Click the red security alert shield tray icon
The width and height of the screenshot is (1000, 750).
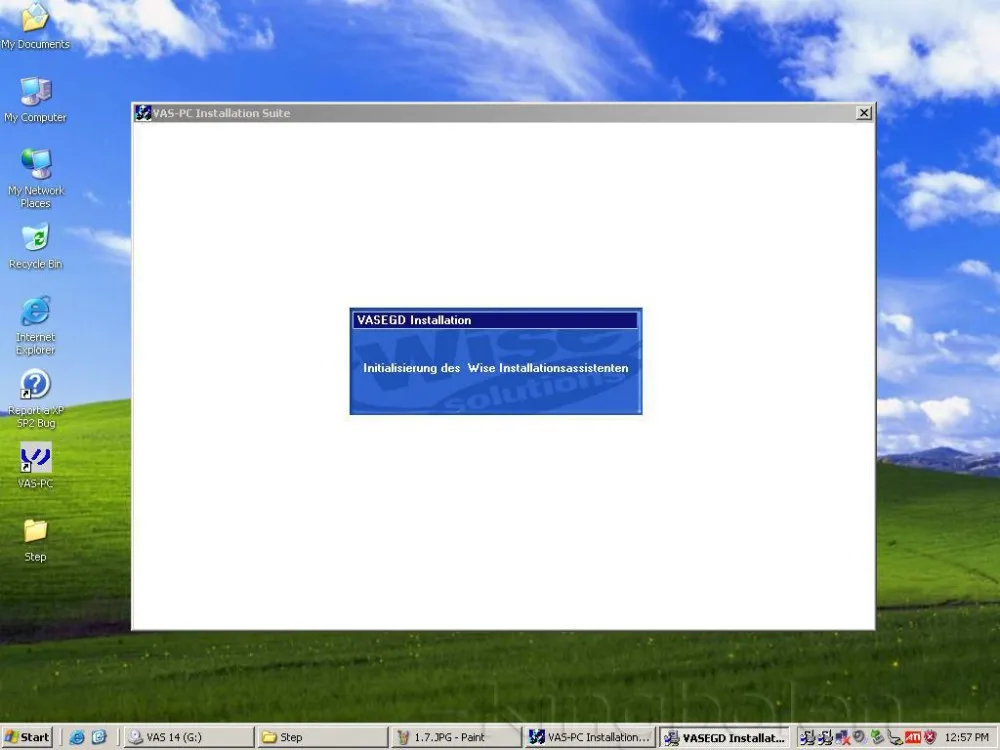click(x=930, y=737)
